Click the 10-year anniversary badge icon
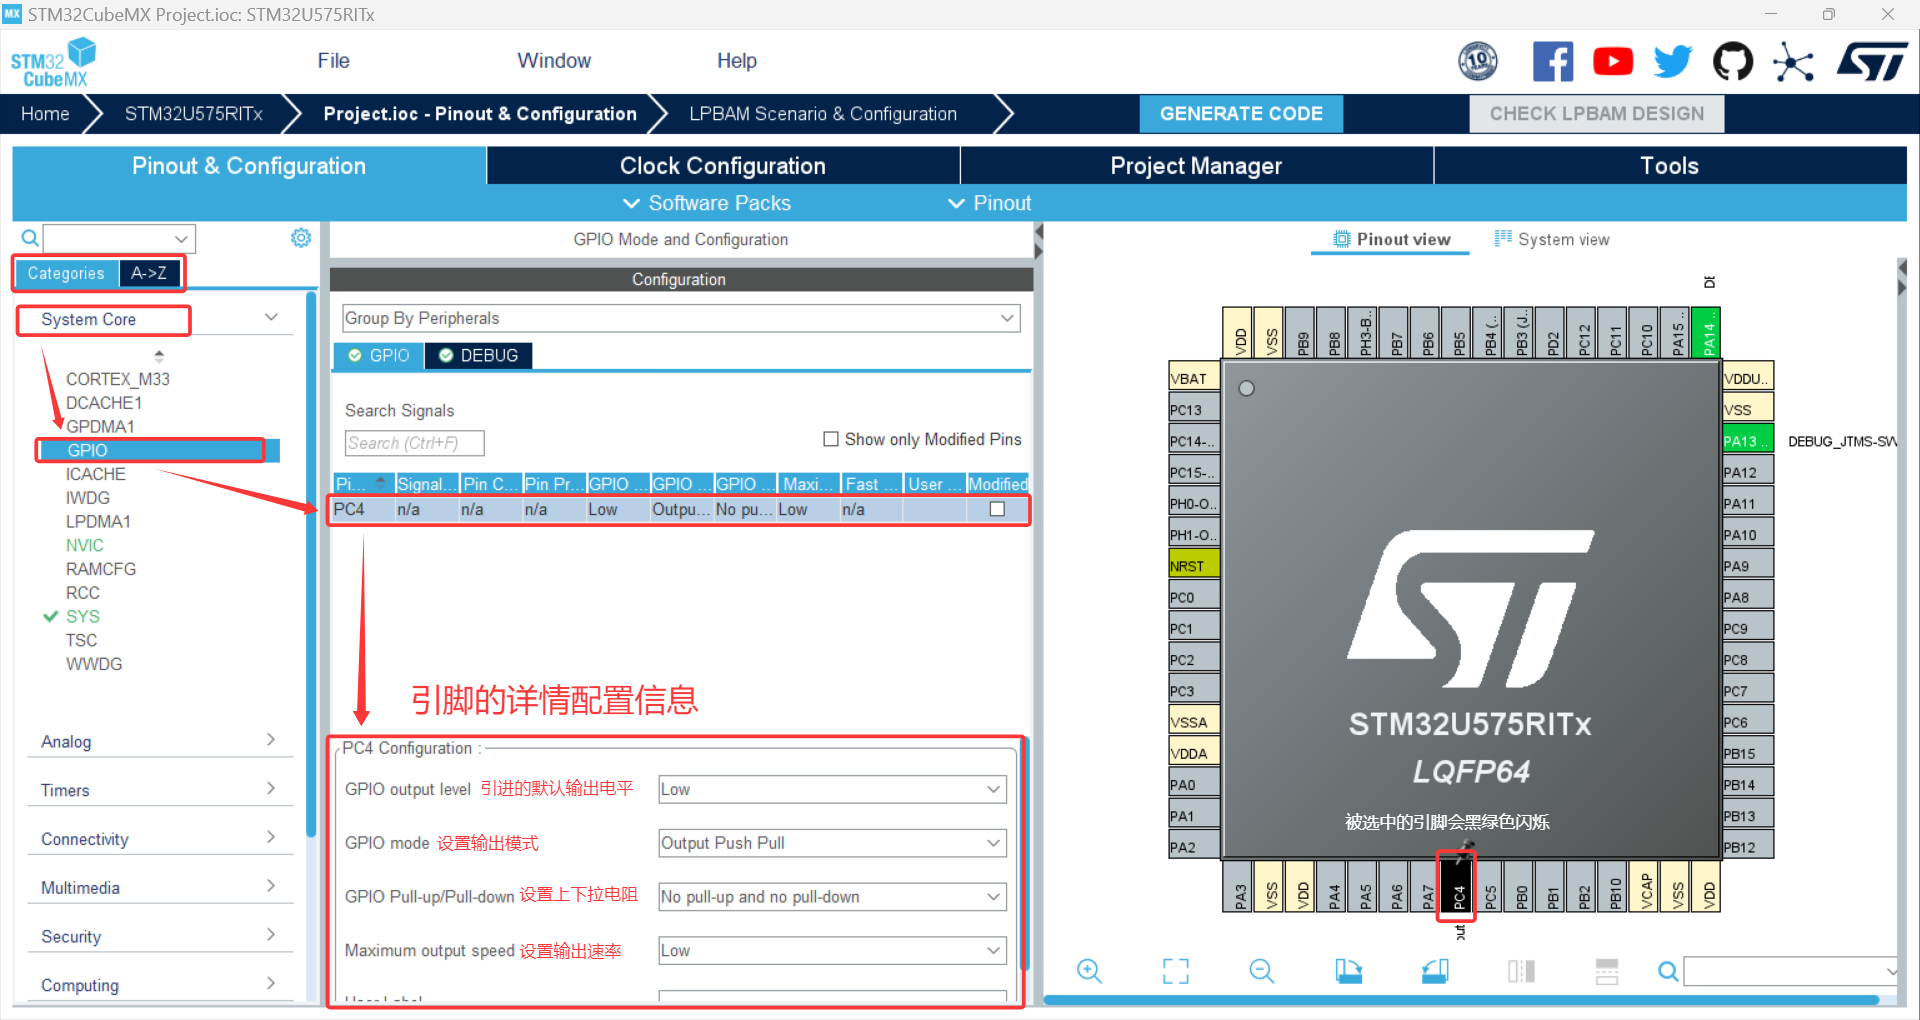Viewport: 1920px width, 1020px height. coord(1478,62)
